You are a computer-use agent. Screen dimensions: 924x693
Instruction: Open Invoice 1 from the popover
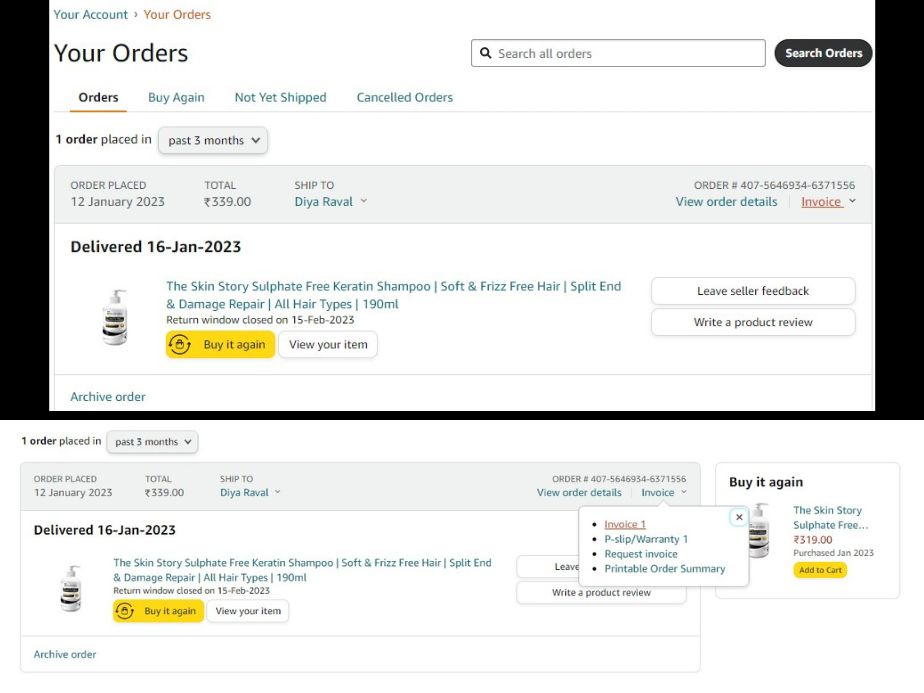(625, 524)
